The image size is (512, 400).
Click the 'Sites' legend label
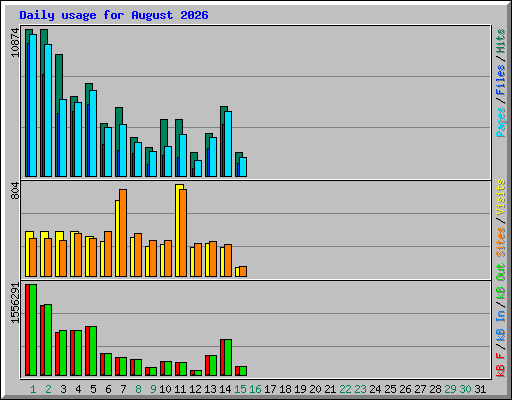(x=501, y=242)
